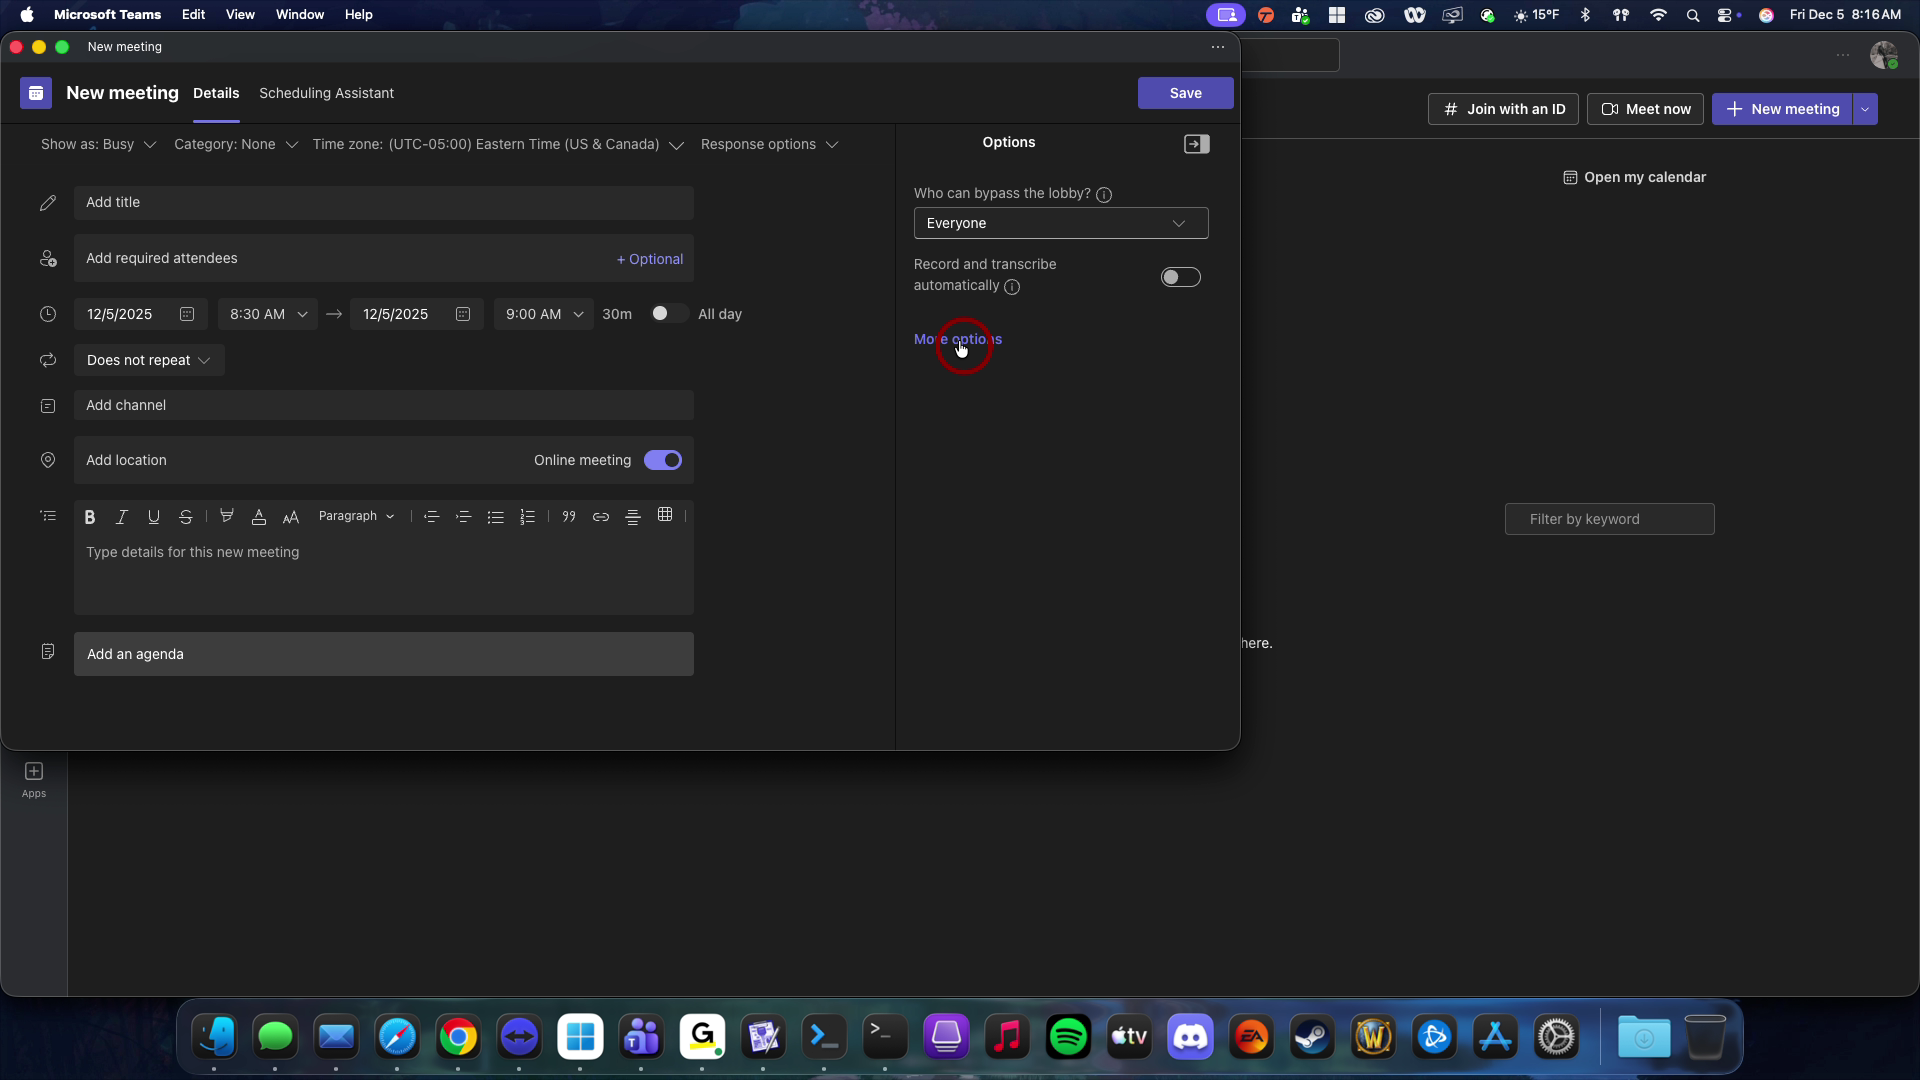Image resolution: width=1920 pixels, height=1080 pixels.
Task: Expand the Show as: Busy dropdown
Action: tap(98, 144)
